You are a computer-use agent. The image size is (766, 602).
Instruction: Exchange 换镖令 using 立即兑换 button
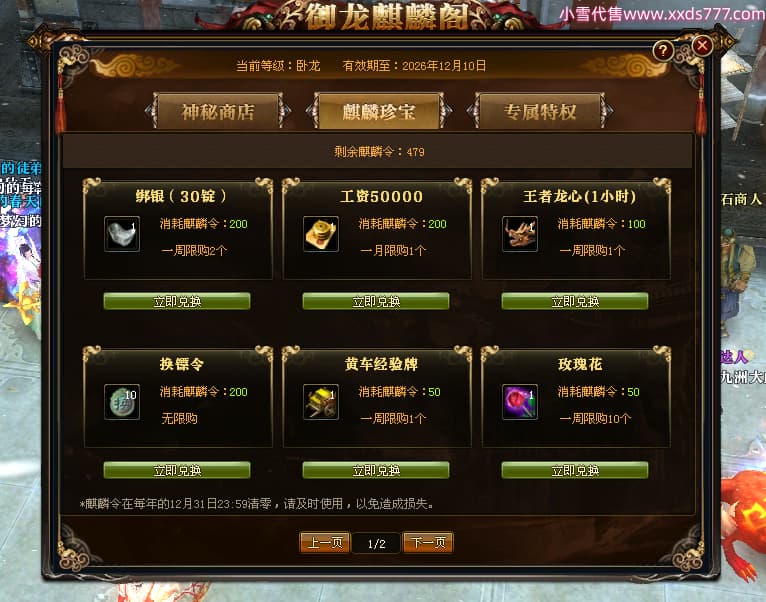pos(177,470)
